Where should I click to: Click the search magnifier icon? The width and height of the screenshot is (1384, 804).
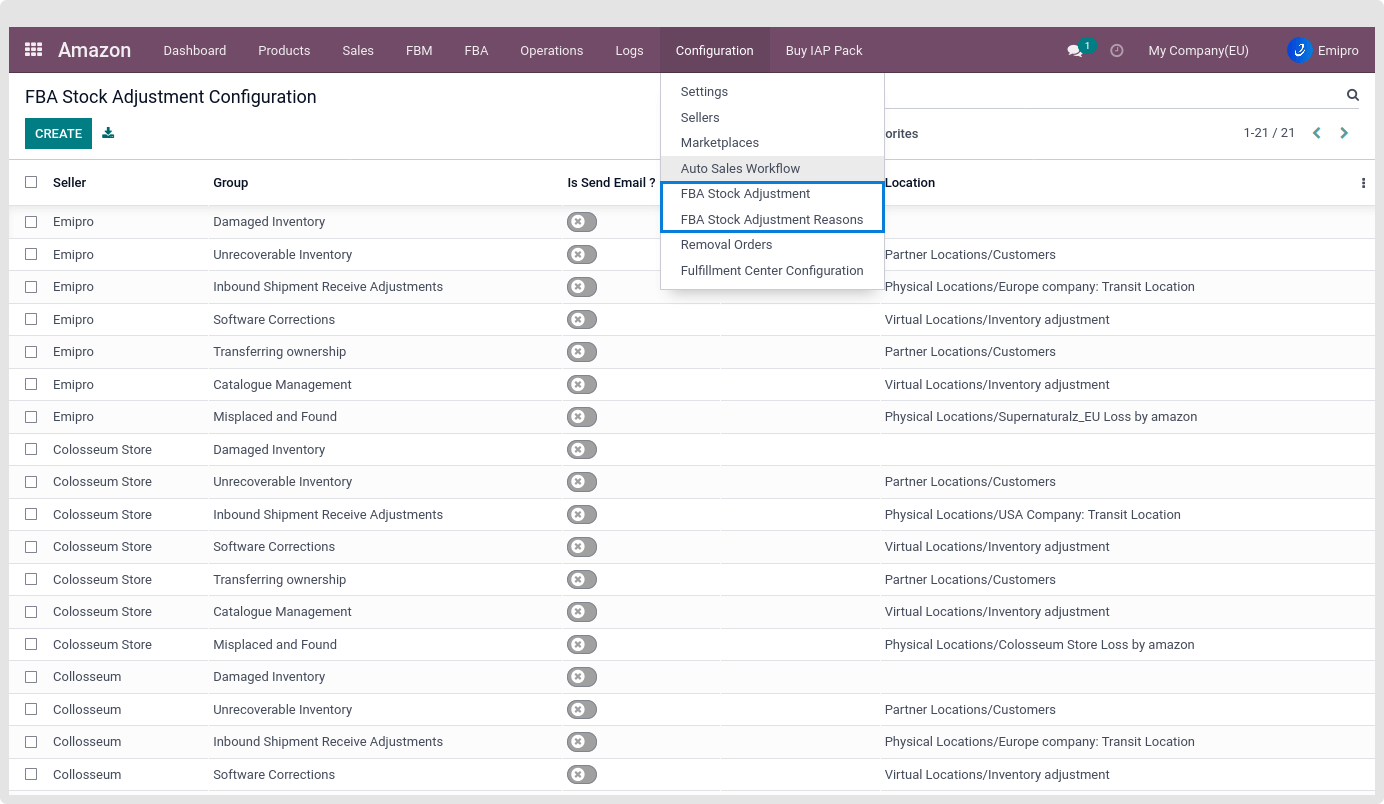1352,96
